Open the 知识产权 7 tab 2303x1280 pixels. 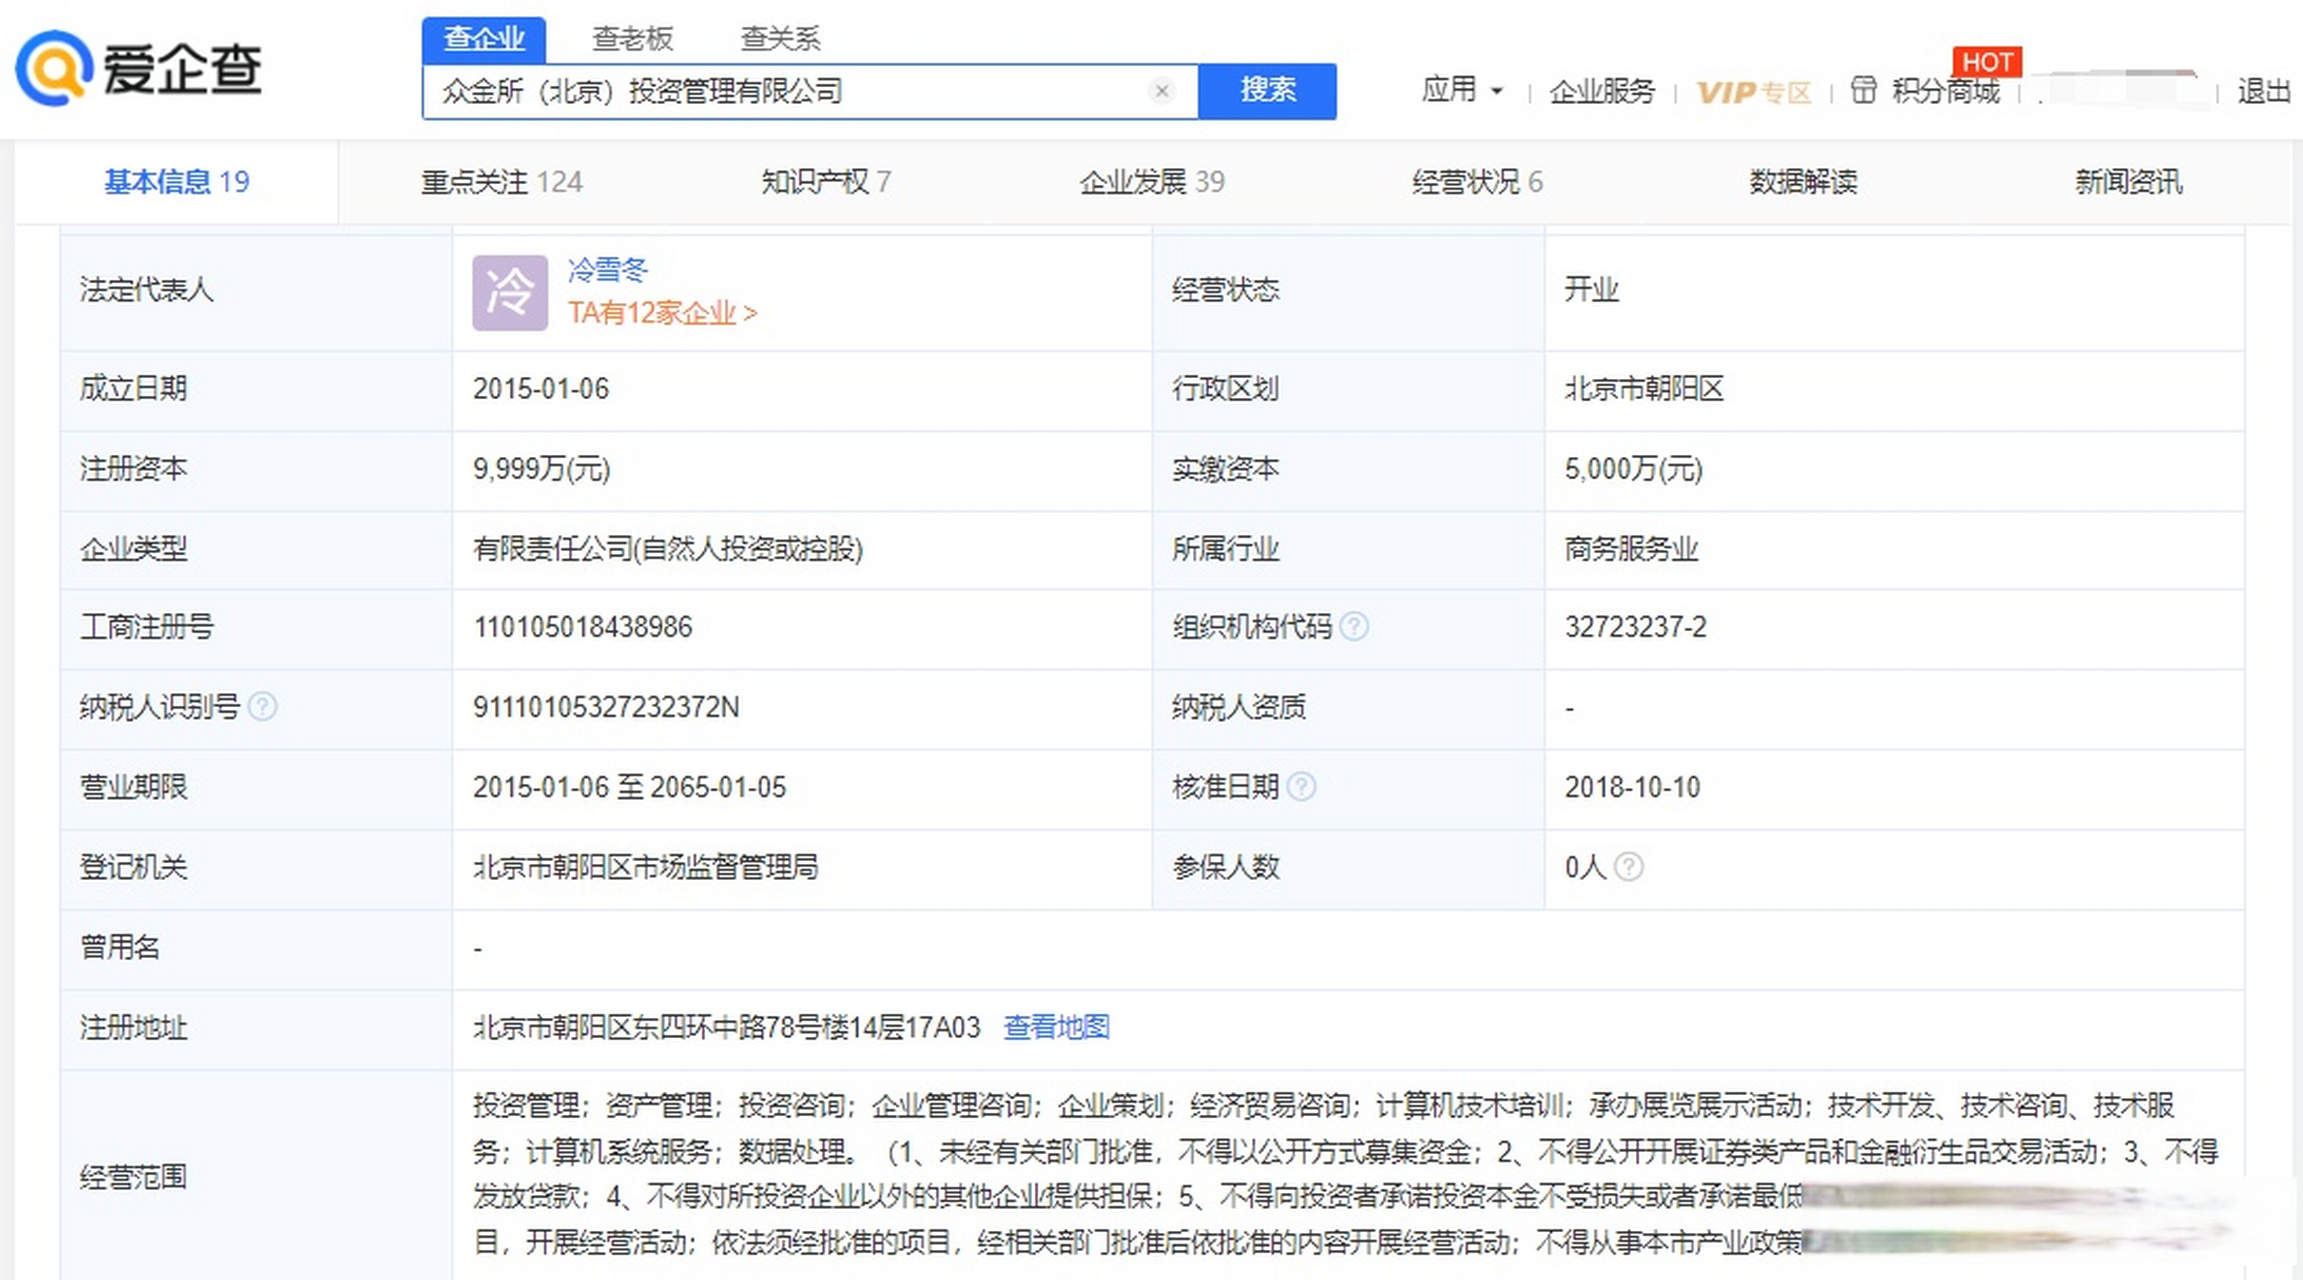coord(826,182)
